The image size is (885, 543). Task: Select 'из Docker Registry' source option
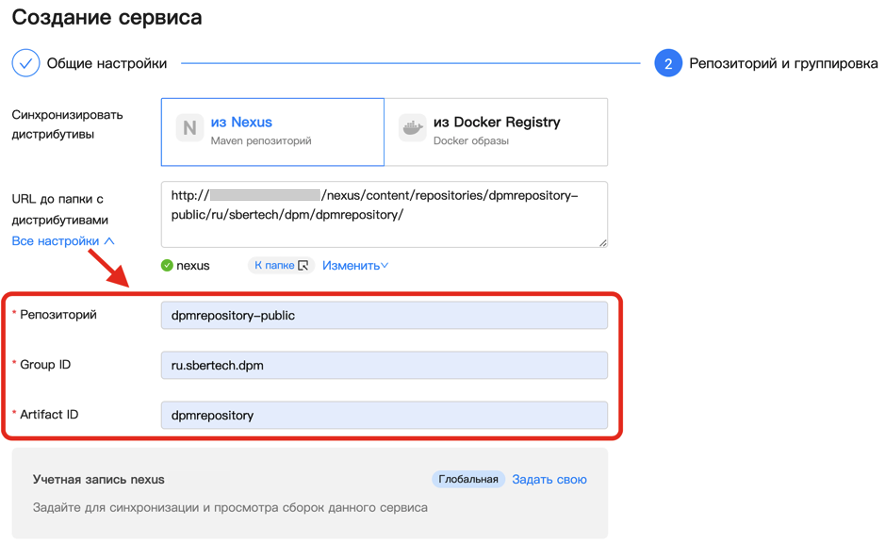(x=496, y=131)
